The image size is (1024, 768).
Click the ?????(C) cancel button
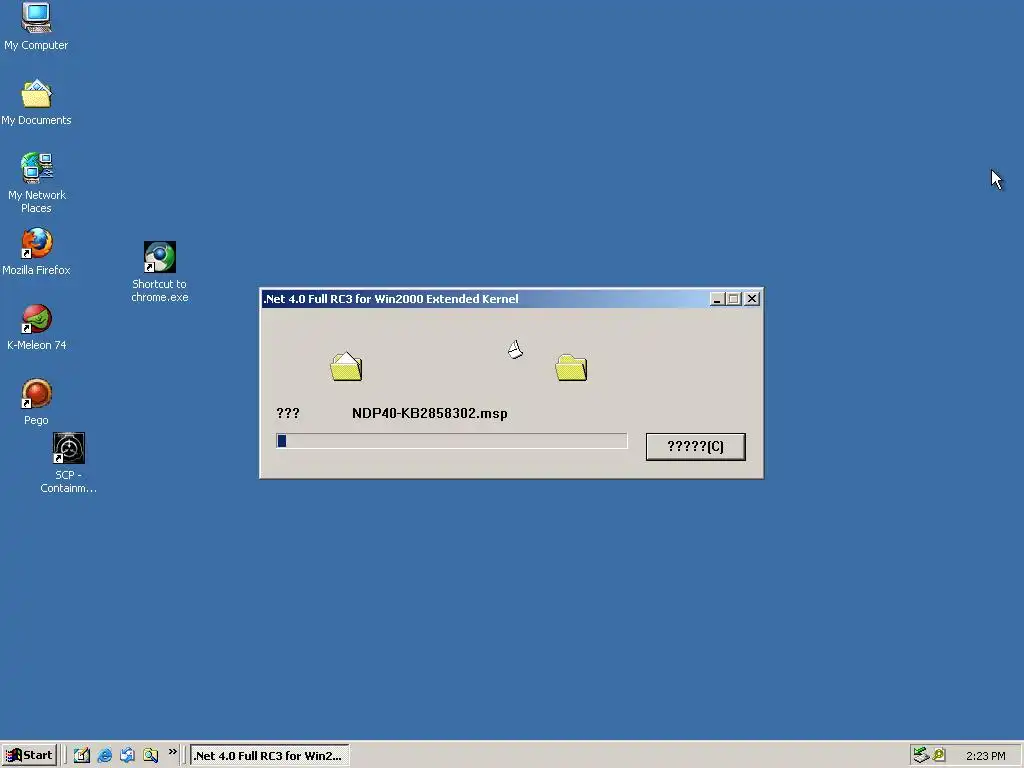click(x=696, y=447)
